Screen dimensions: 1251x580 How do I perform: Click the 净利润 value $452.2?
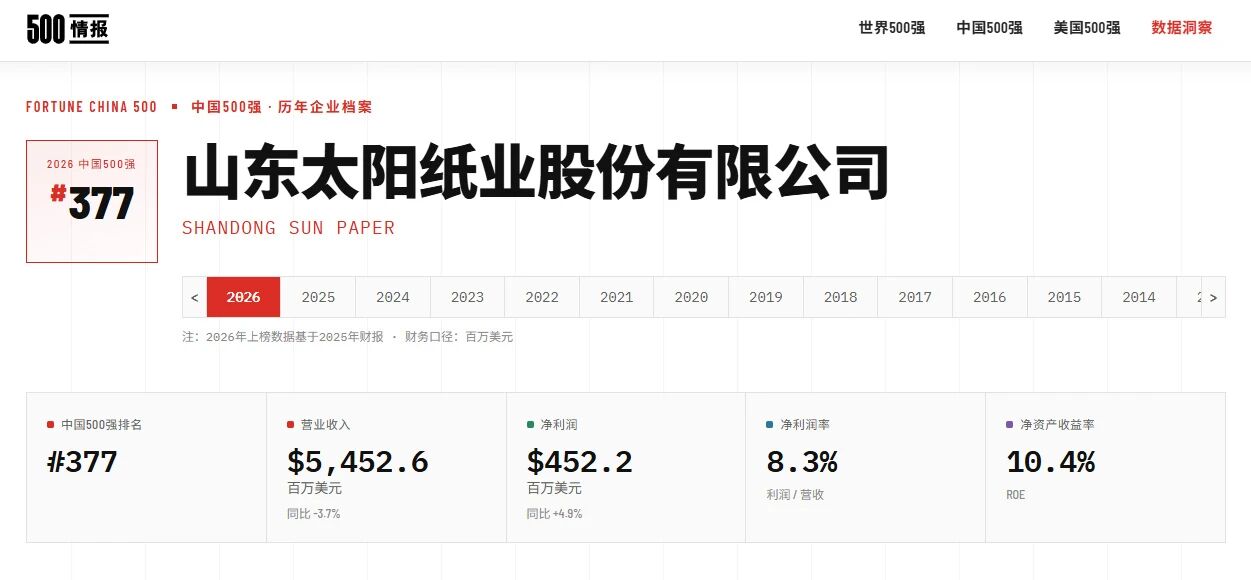tap(580, 462)
